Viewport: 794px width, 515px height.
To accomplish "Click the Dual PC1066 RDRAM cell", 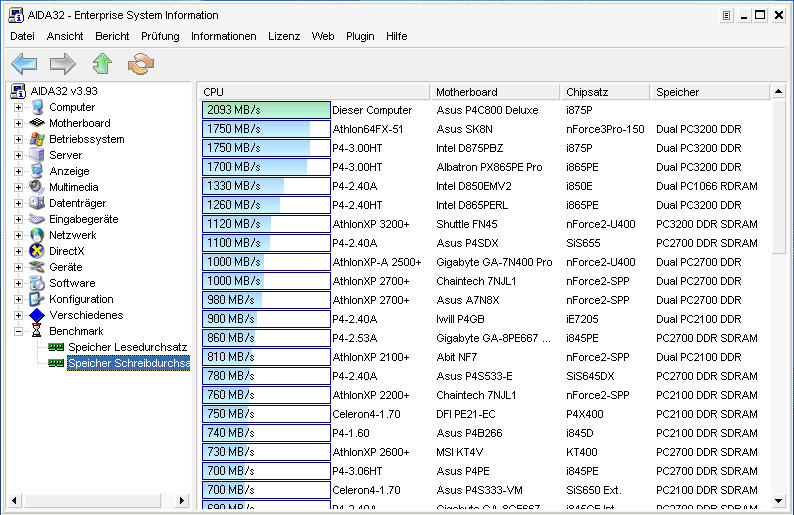I will [707, 186].
